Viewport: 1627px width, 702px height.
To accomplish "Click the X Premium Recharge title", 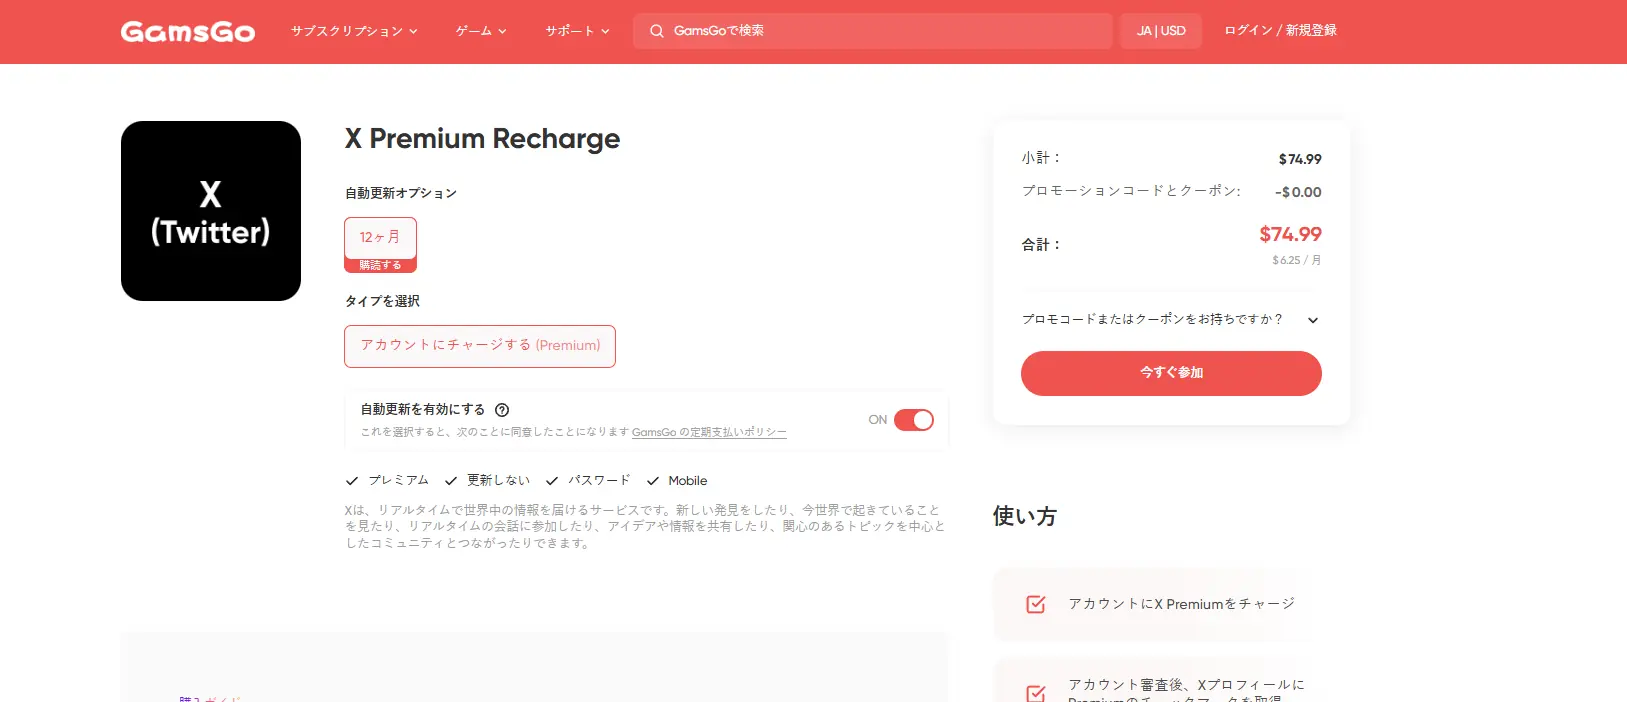I will 482,139.
